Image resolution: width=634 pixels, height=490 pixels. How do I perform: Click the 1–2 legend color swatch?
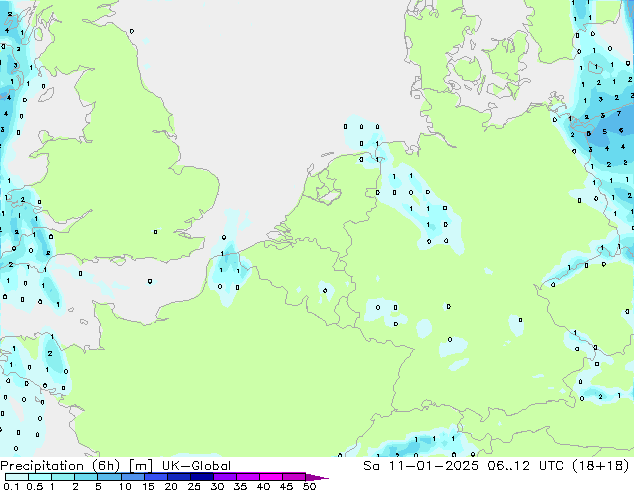click(x=63, y=477)
